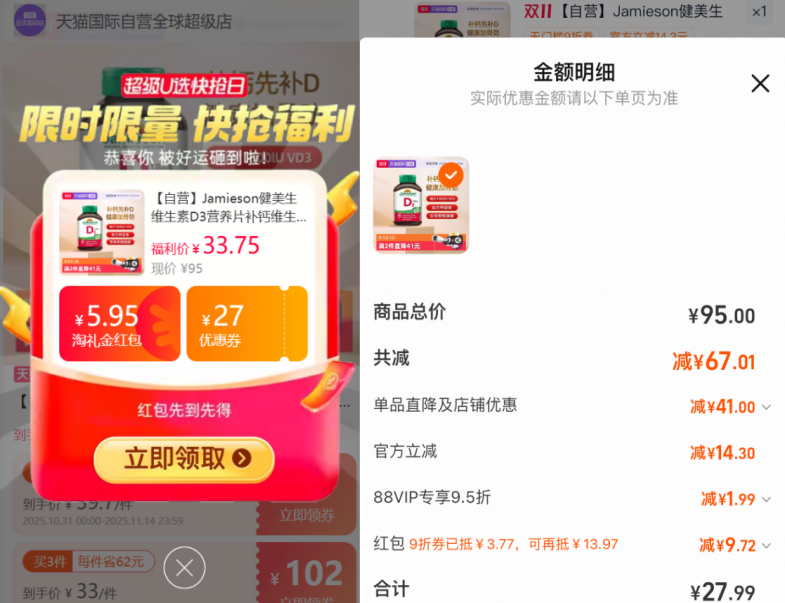Click the ¥102 coupon at the bottom

pos(307,573)
